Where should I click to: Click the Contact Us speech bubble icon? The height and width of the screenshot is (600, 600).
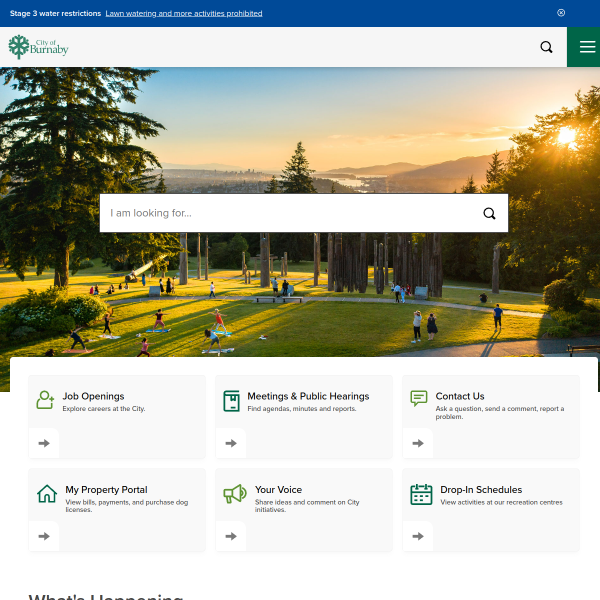[x=419, y=398]
